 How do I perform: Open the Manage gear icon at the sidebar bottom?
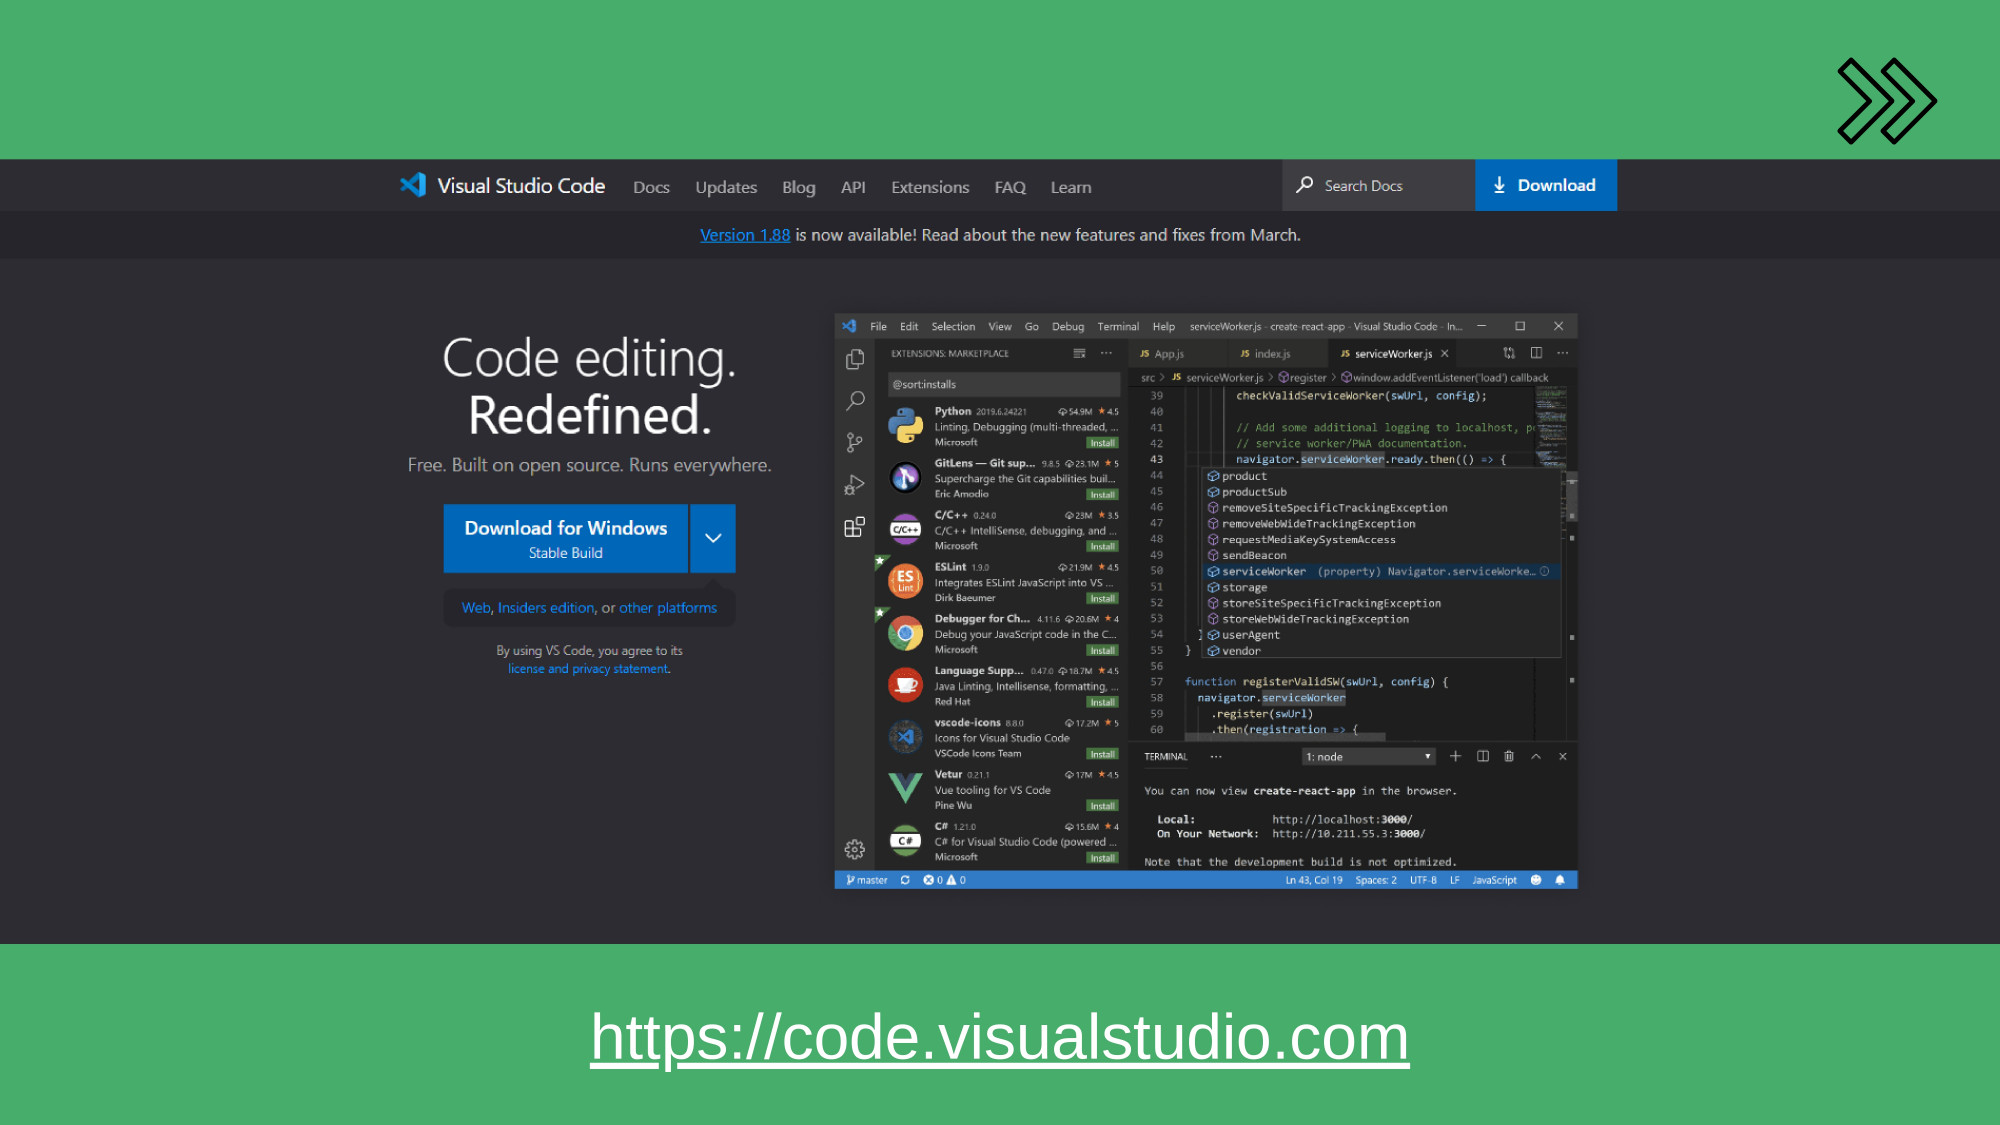pos(854,849)
